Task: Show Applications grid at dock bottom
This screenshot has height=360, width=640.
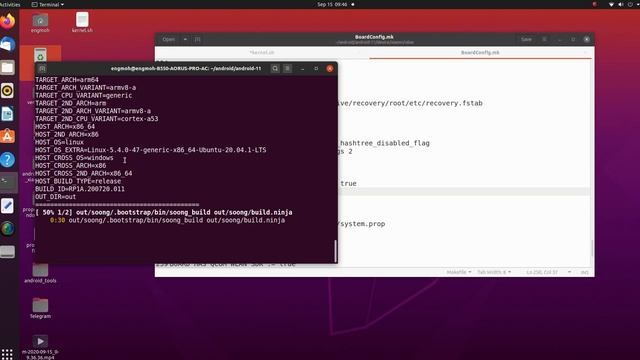Action: (7, 354)
